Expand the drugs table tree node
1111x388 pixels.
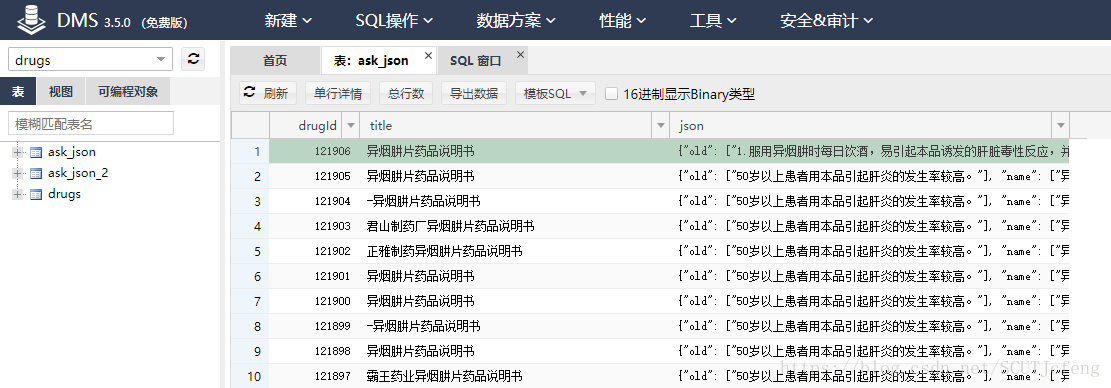click(x=18, y=194)
